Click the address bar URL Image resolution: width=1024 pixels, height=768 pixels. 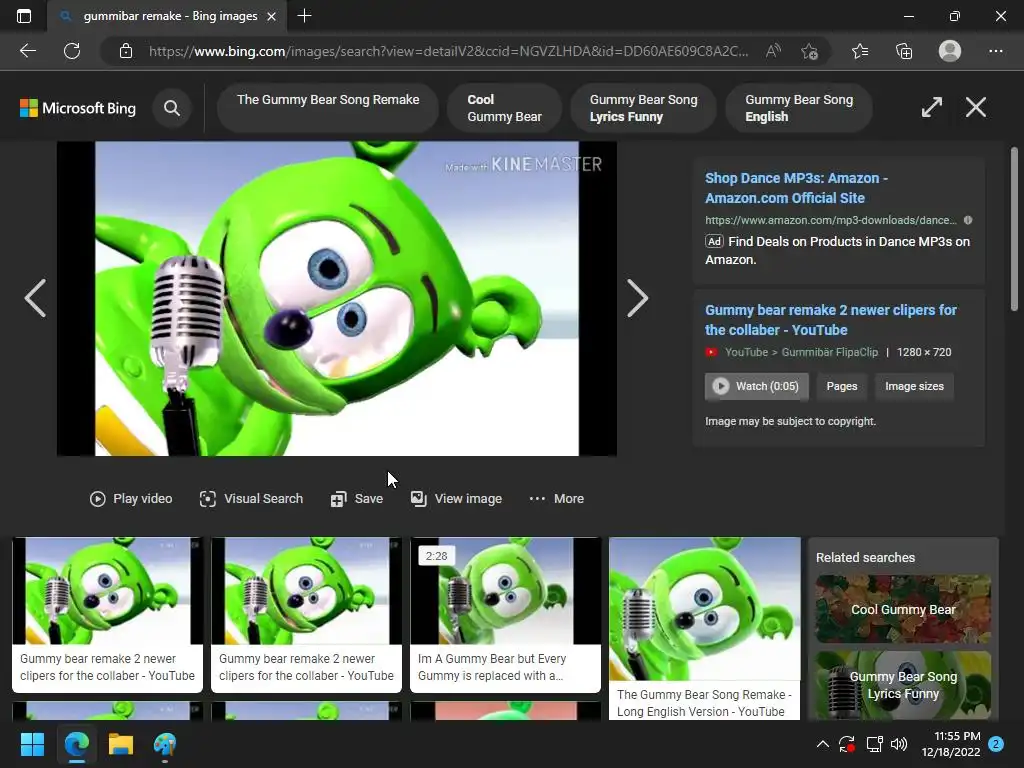[448, 51]
